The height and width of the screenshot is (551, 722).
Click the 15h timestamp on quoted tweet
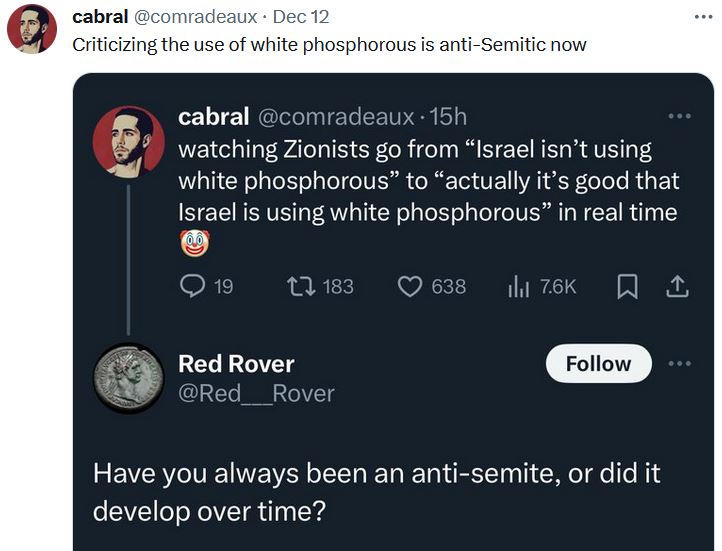tap(447, 117)
